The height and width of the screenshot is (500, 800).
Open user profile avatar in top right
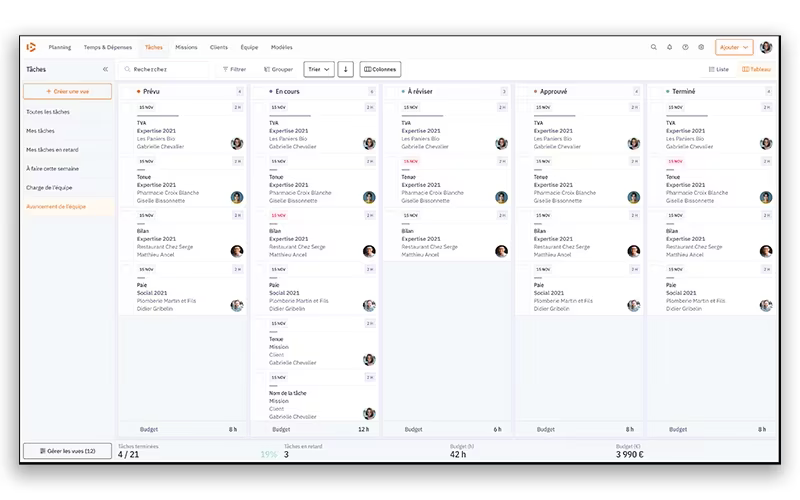click(766, 47)
